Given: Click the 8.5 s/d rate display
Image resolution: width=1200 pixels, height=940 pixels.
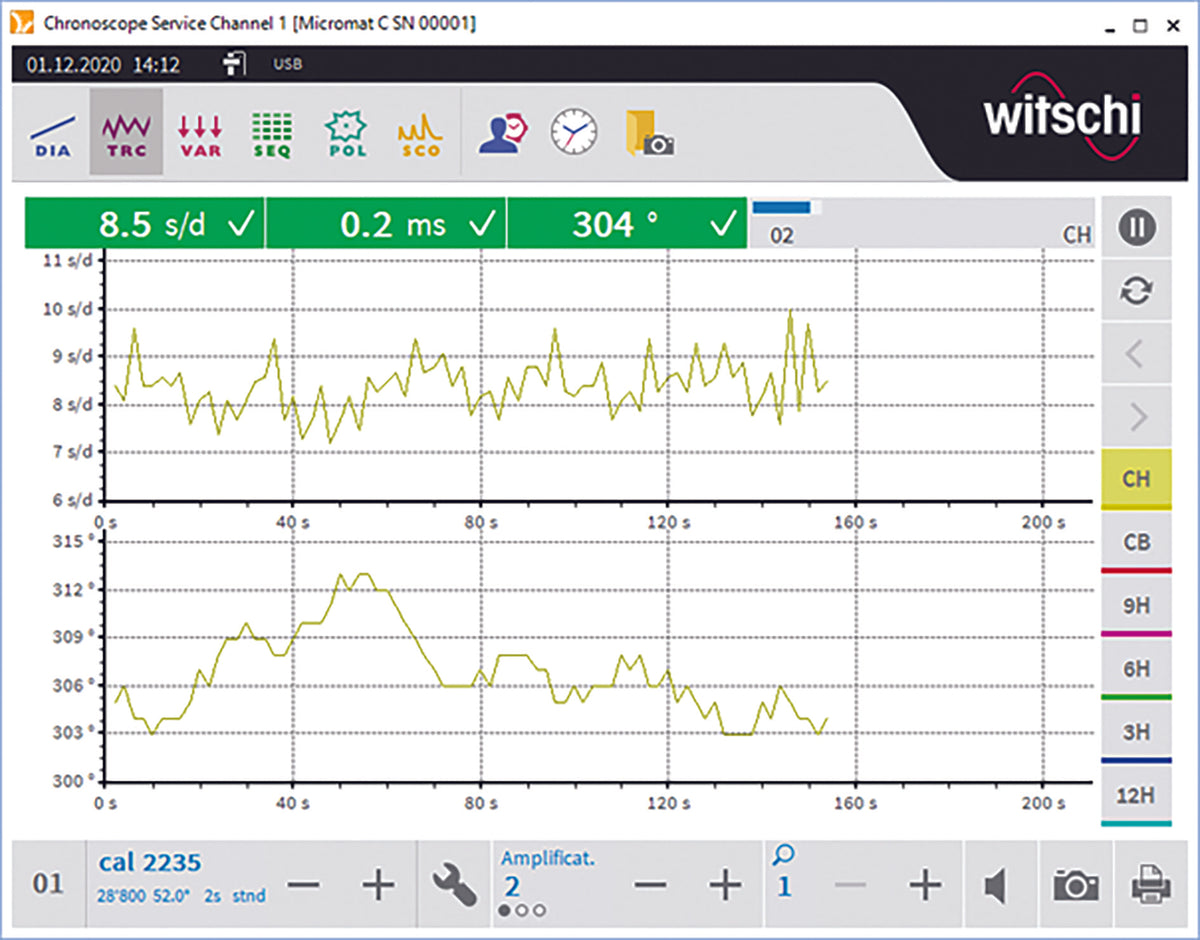Looking at the screenshot, I should point(145,224).
